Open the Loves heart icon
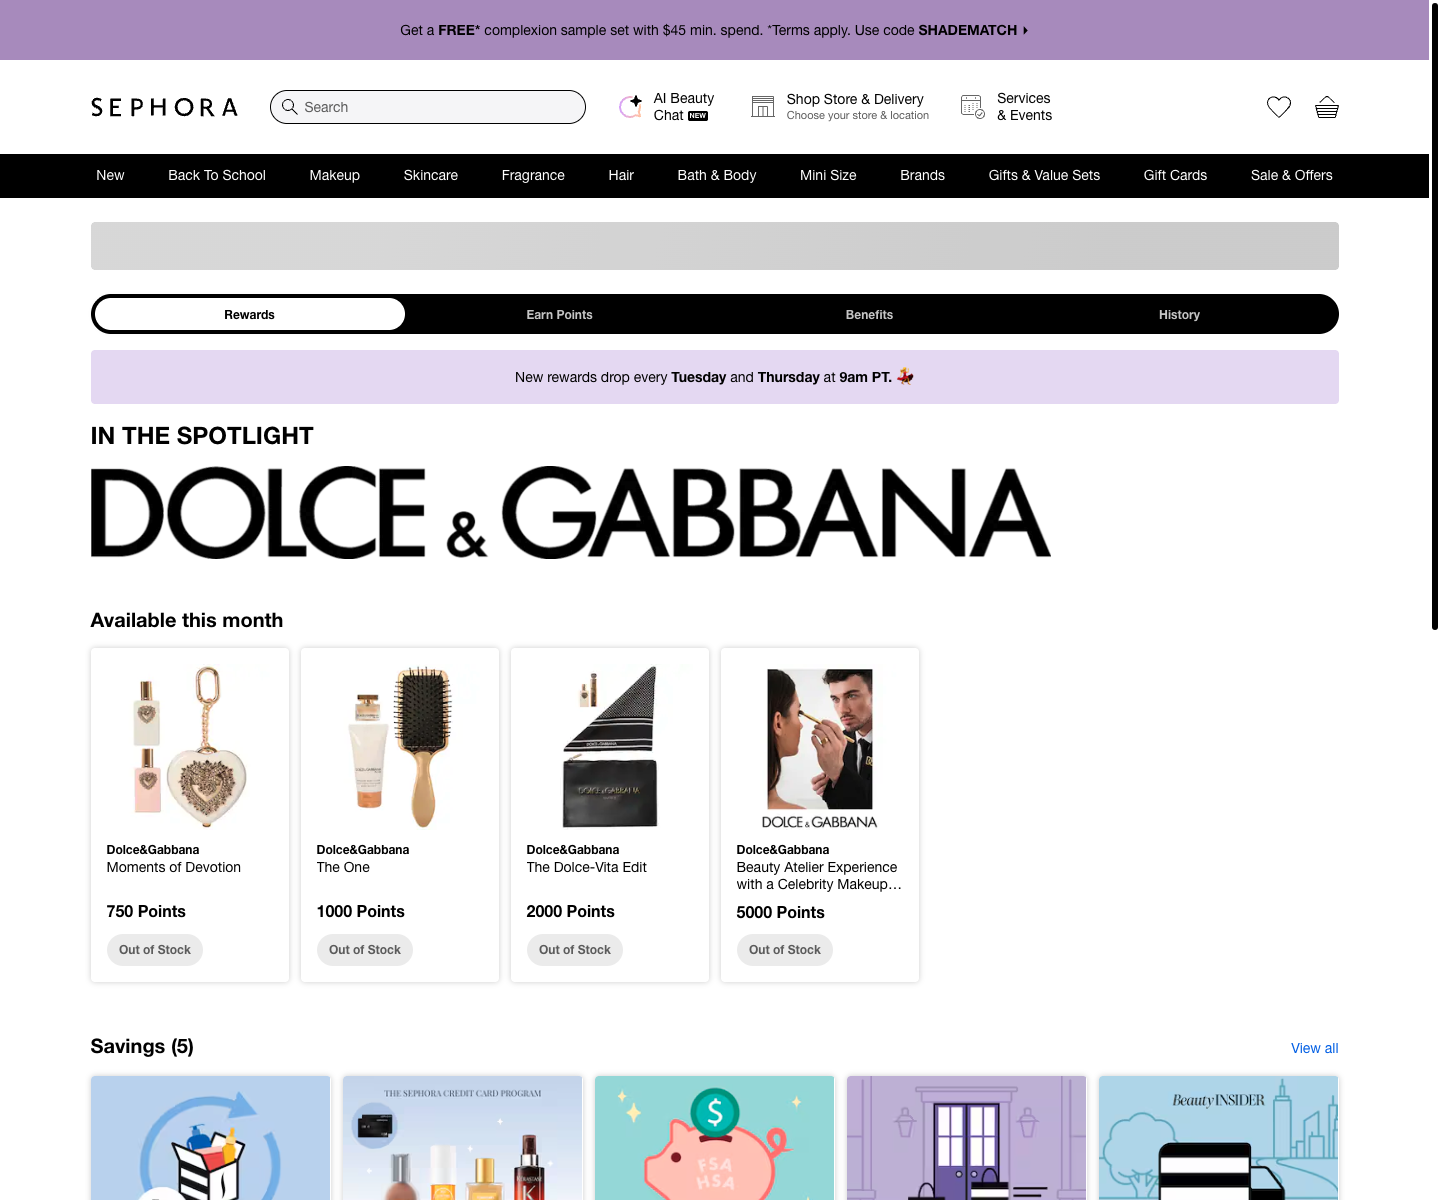 pyautogui.click(x=1279, y=107)
